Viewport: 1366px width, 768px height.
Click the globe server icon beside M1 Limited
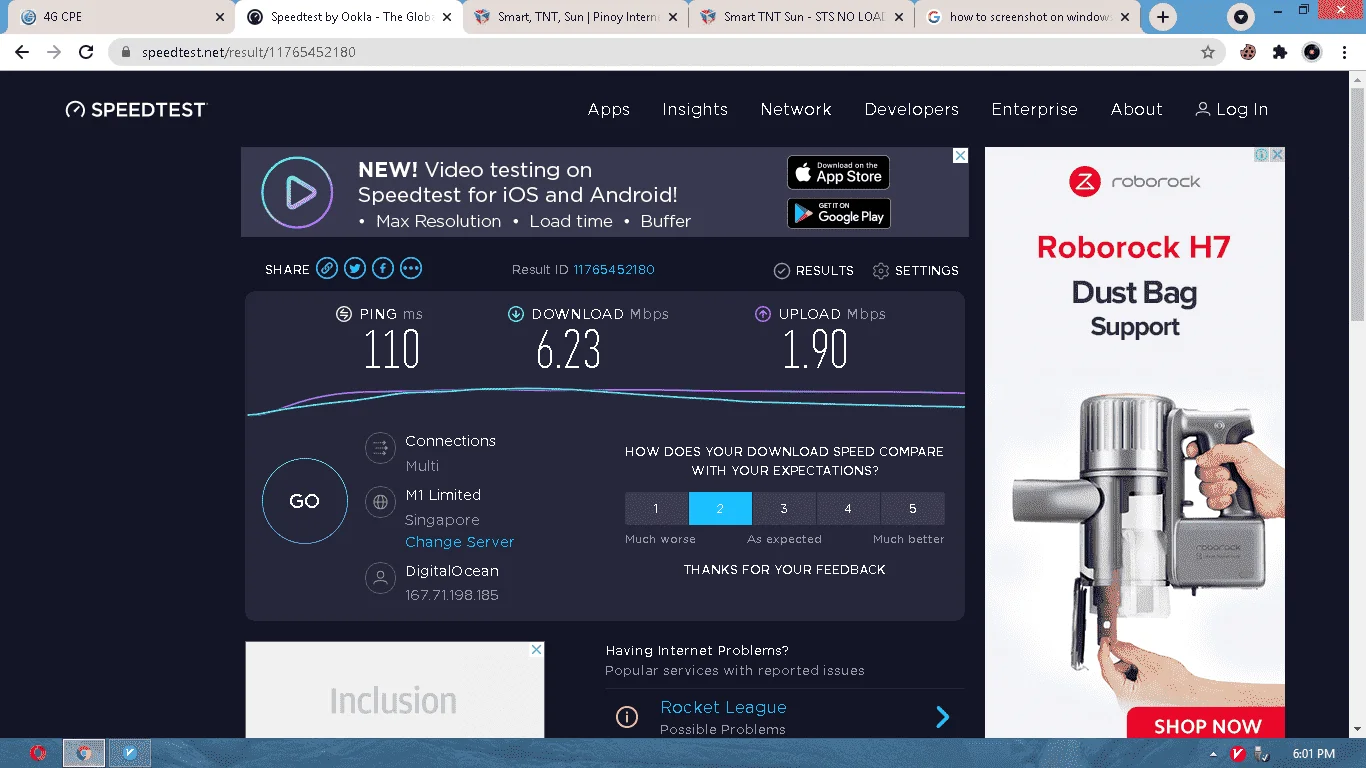click(380, 502)
